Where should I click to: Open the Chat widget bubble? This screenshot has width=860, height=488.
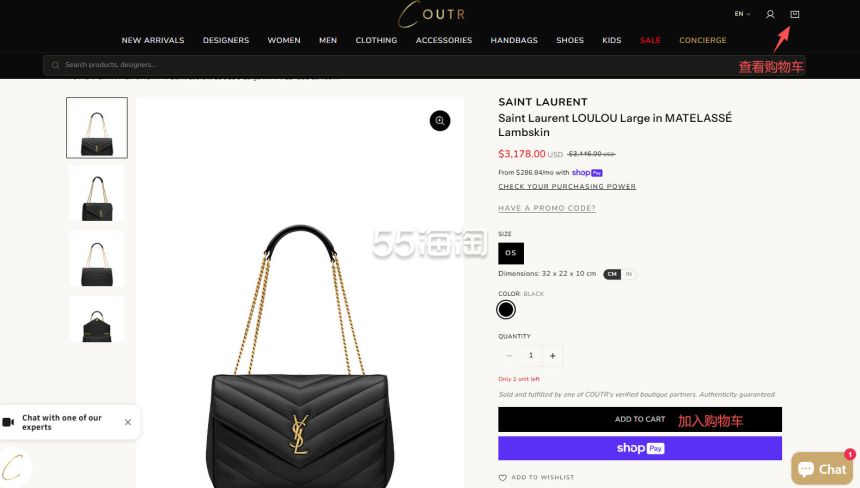pyautogui.click(x=822, y=468)
